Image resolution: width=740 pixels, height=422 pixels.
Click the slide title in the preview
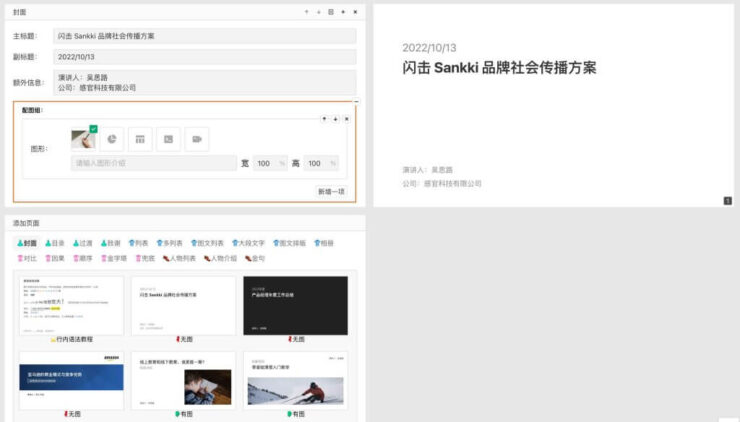coord(499,68)
